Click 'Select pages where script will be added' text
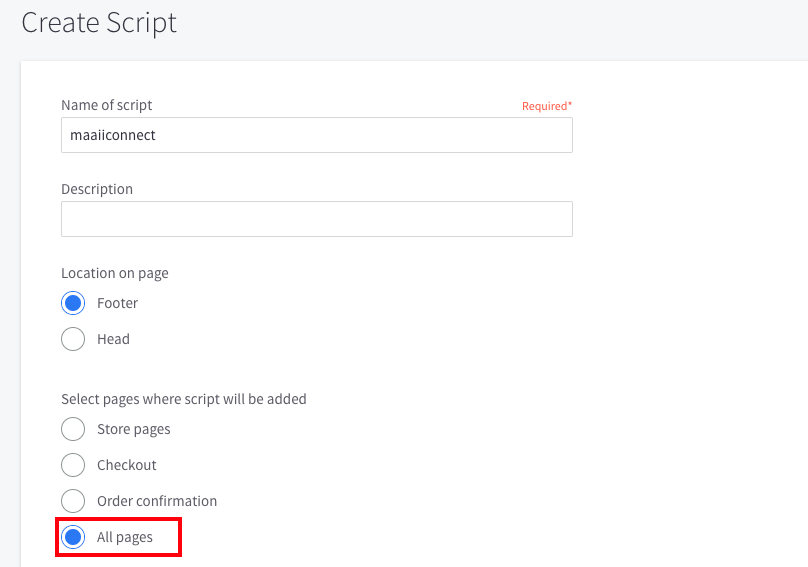Image resolution: width=808 pixels, height=567 pixels. (x=184, y=399)
